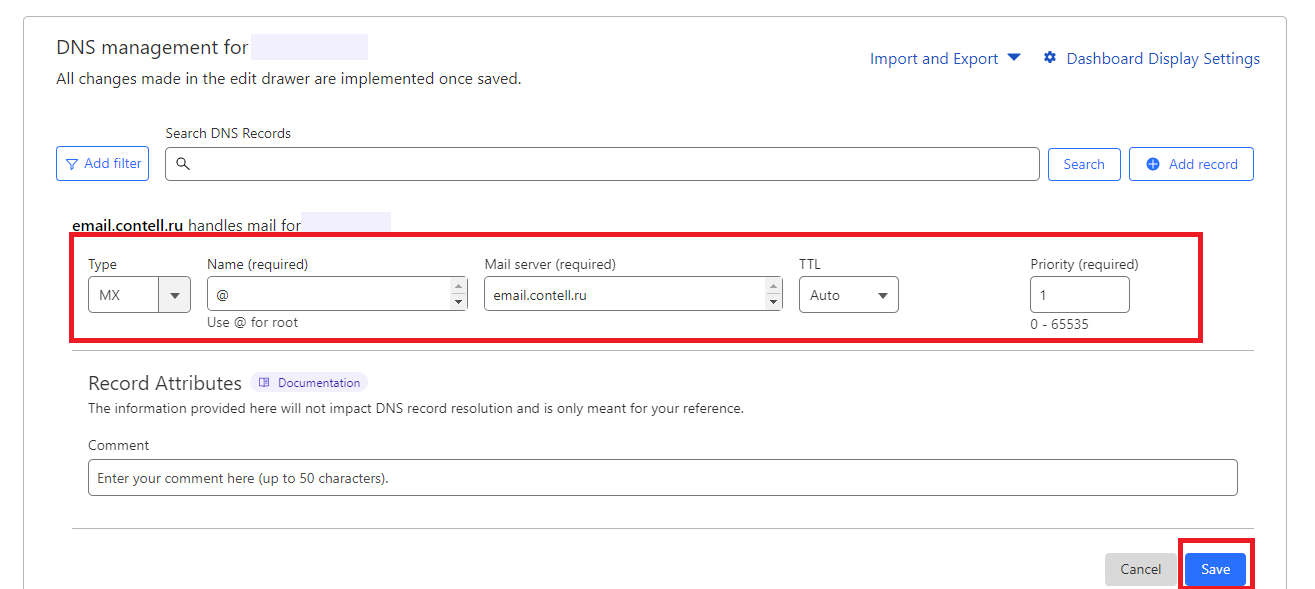Click the magnifying glass in the search box
The image size is (1315, 589).
click(x=182, y=163)
